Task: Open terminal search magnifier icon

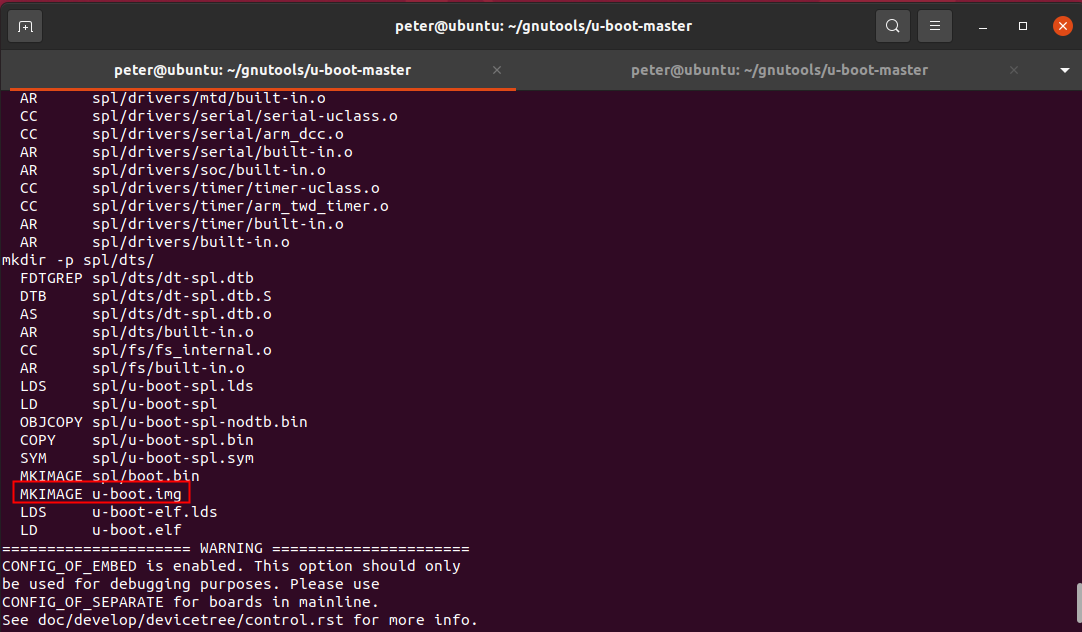Action: point(892,26)
